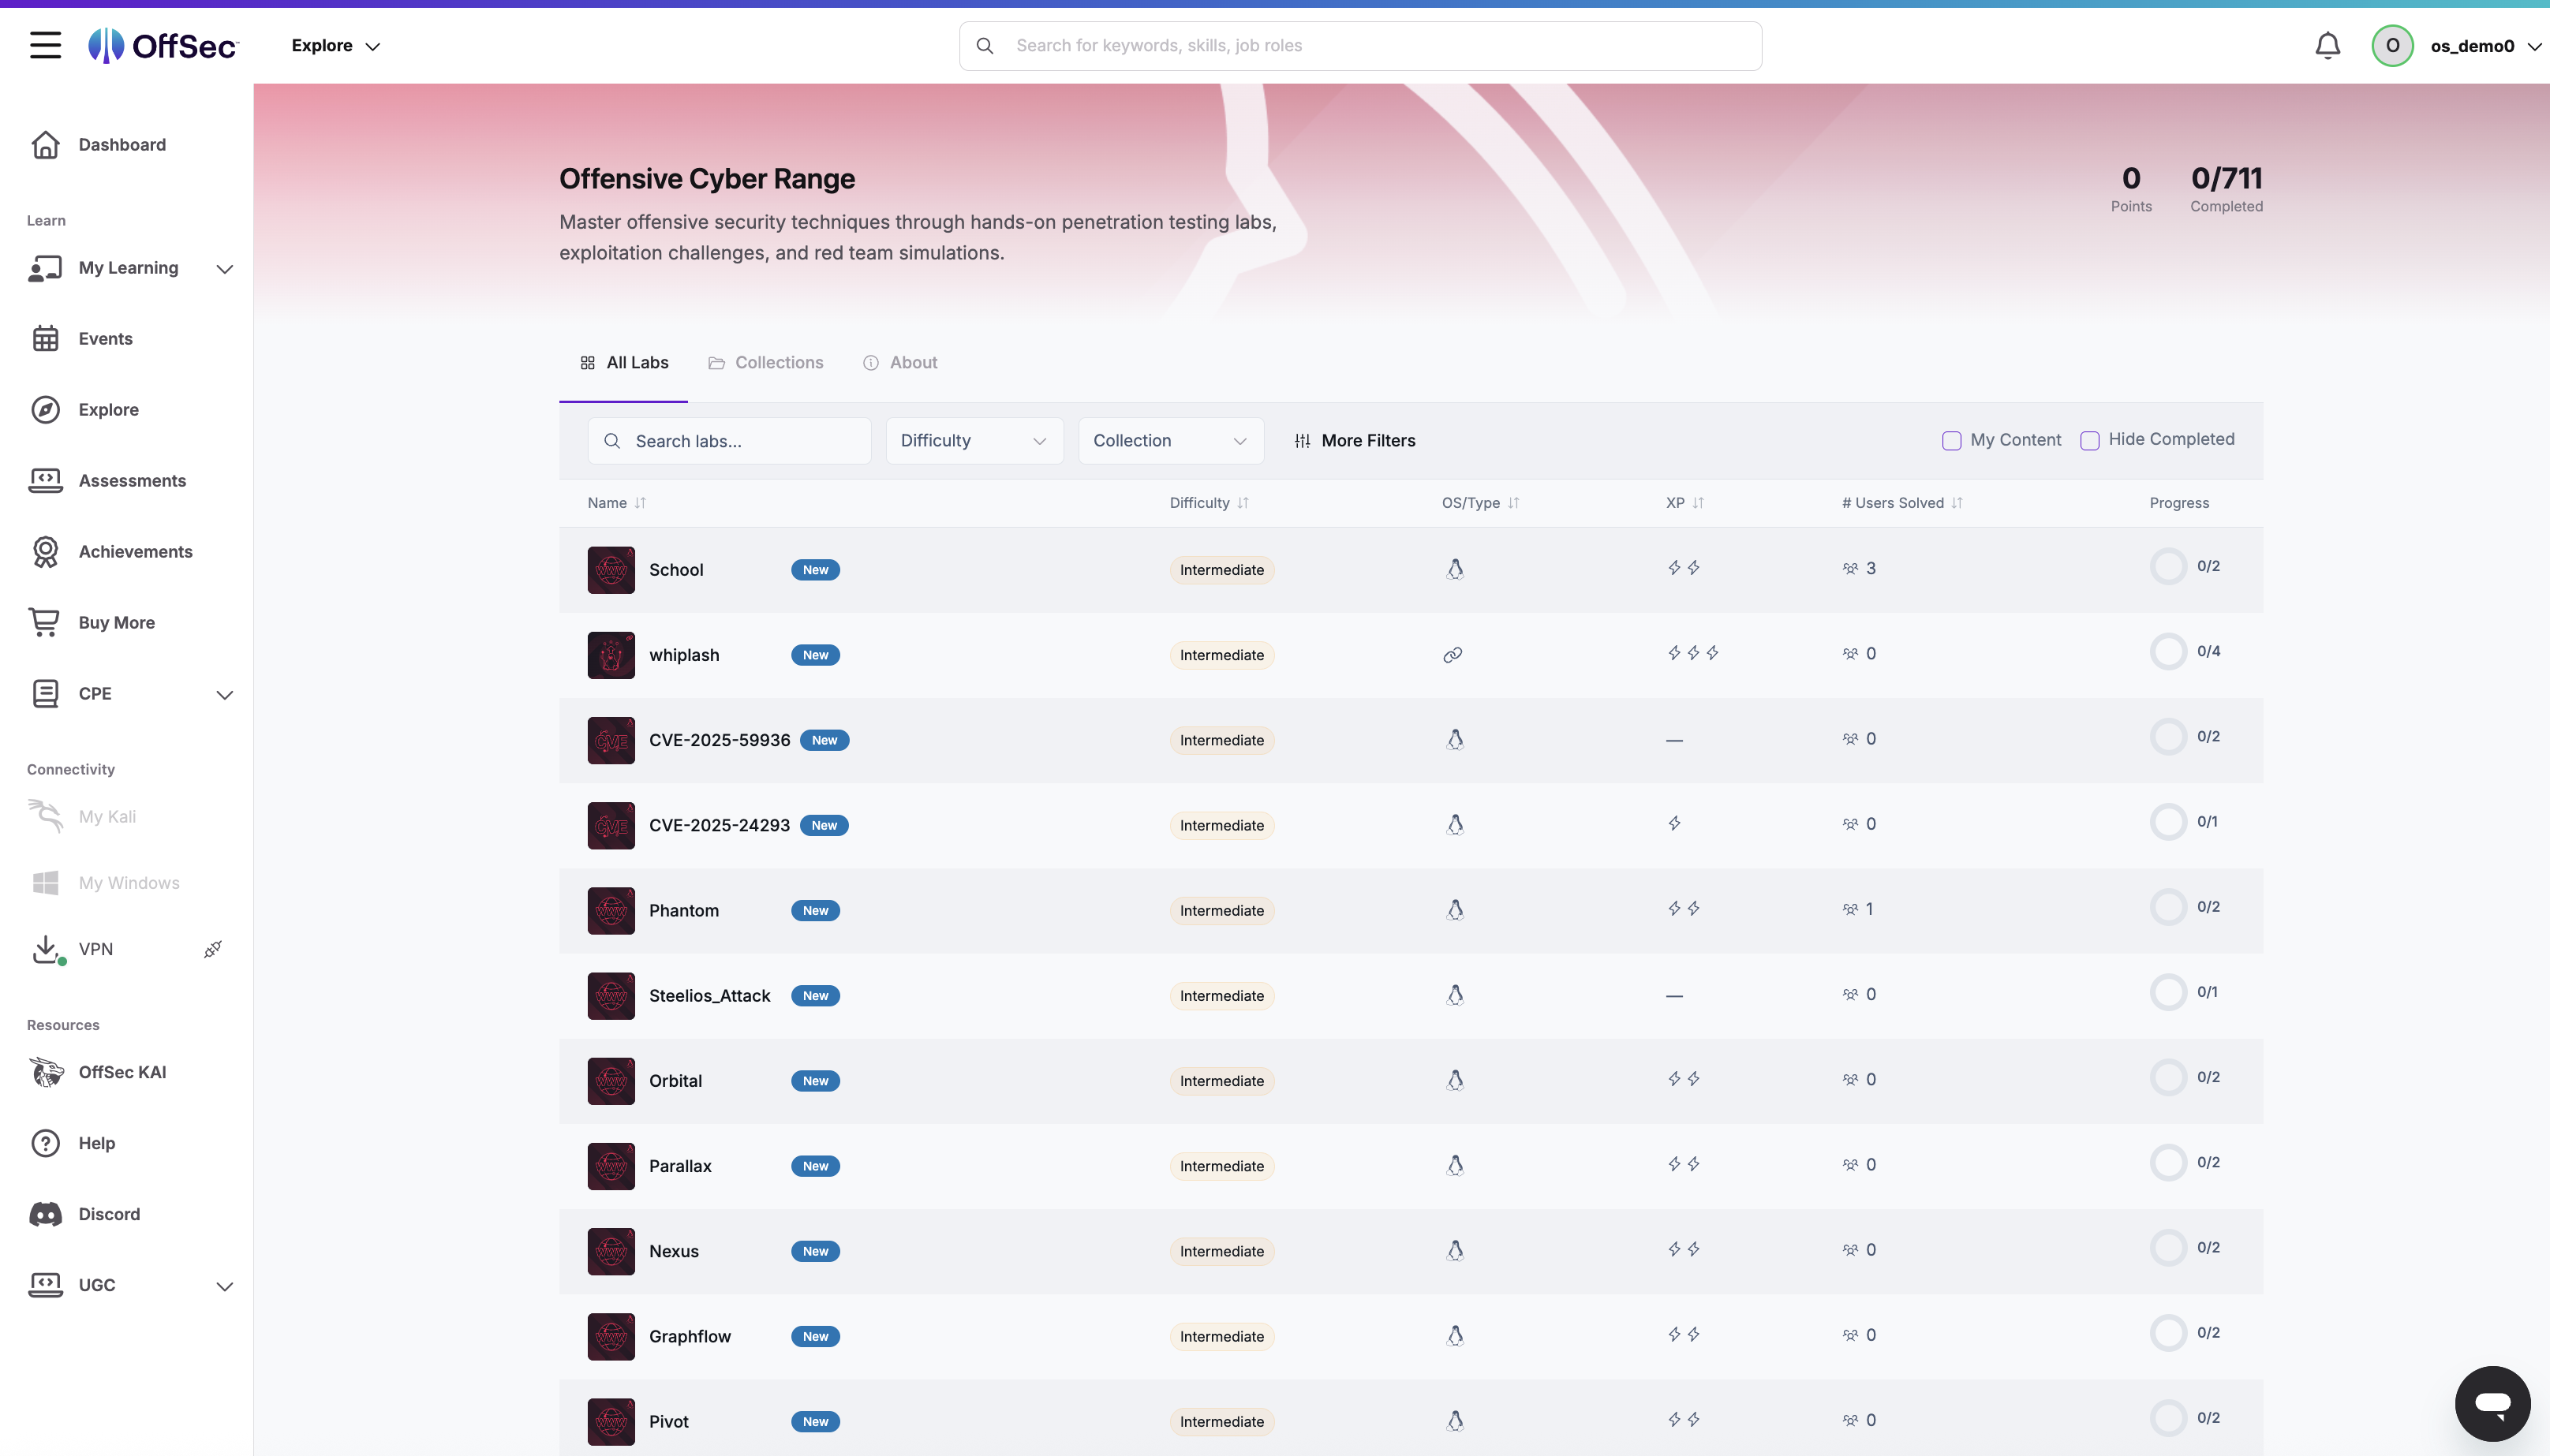This screenshot has height=1456, width=2550.
Task: Click the whiplash progress ring
Action: [2168, 652]
